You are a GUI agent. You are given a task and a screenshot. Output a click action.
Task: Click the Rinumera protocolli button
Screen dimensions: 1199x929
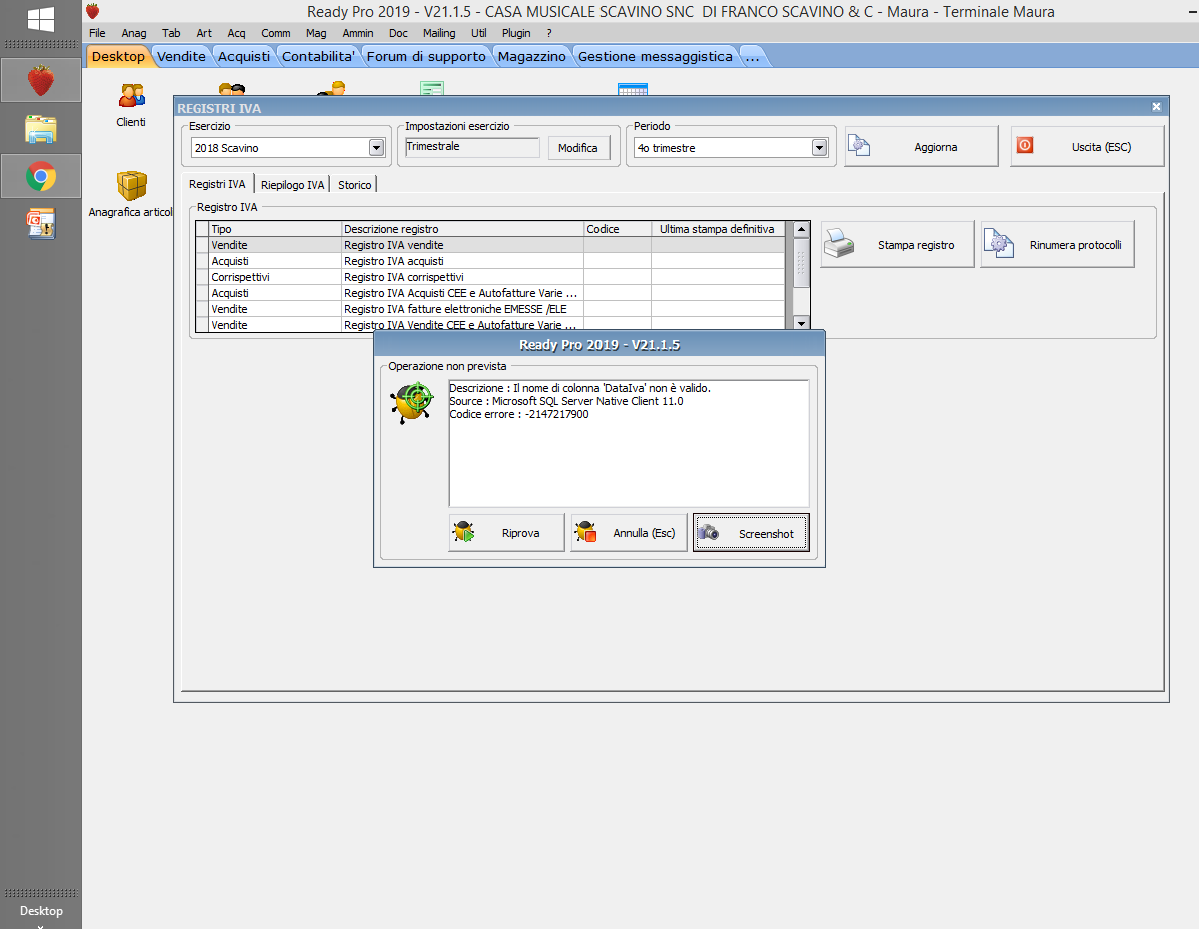point(1057,245)
